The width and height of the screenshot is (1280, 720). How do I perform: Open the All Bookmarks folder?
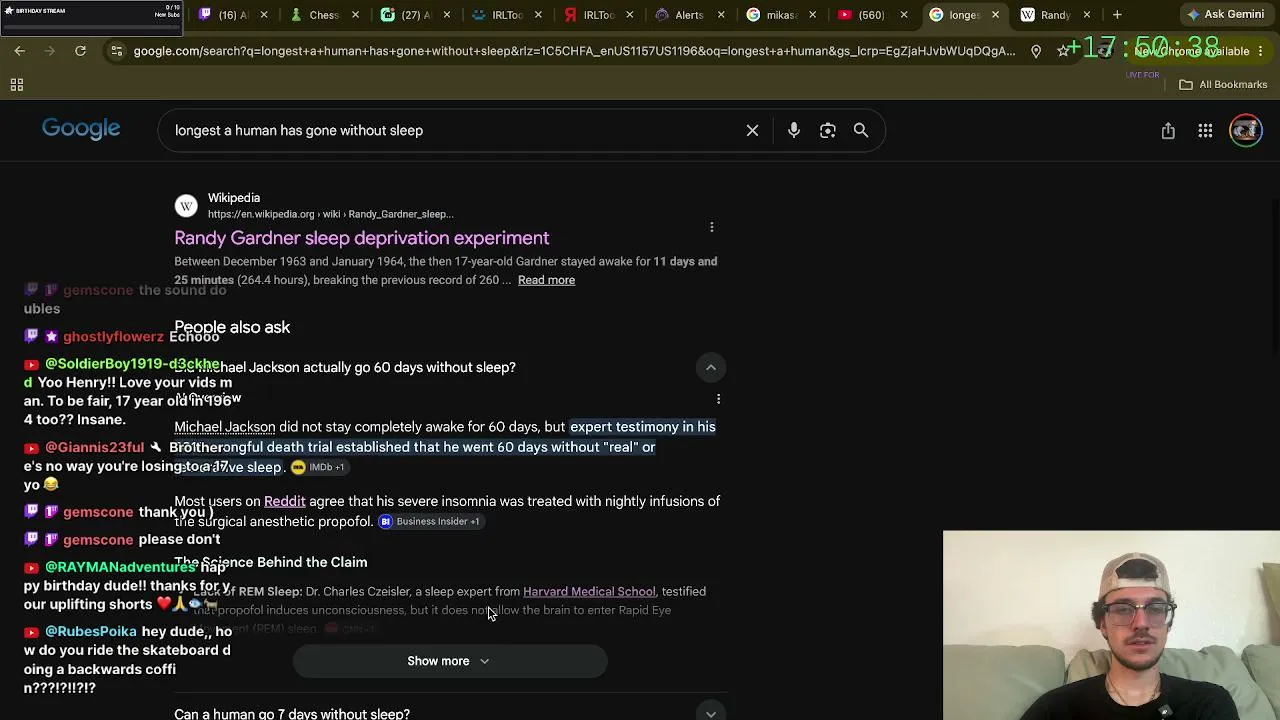pyautogui.click(x=1223, y=85)
